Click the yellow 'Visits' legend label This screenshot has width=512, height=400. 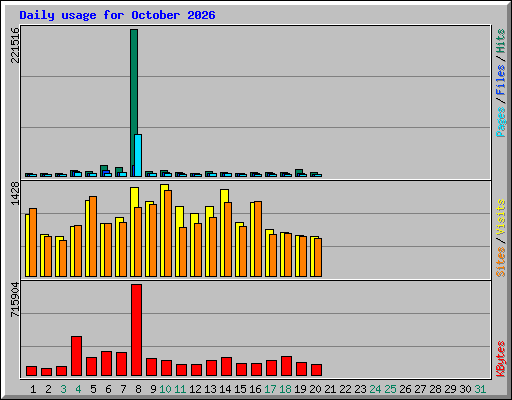tap(501, 217)
